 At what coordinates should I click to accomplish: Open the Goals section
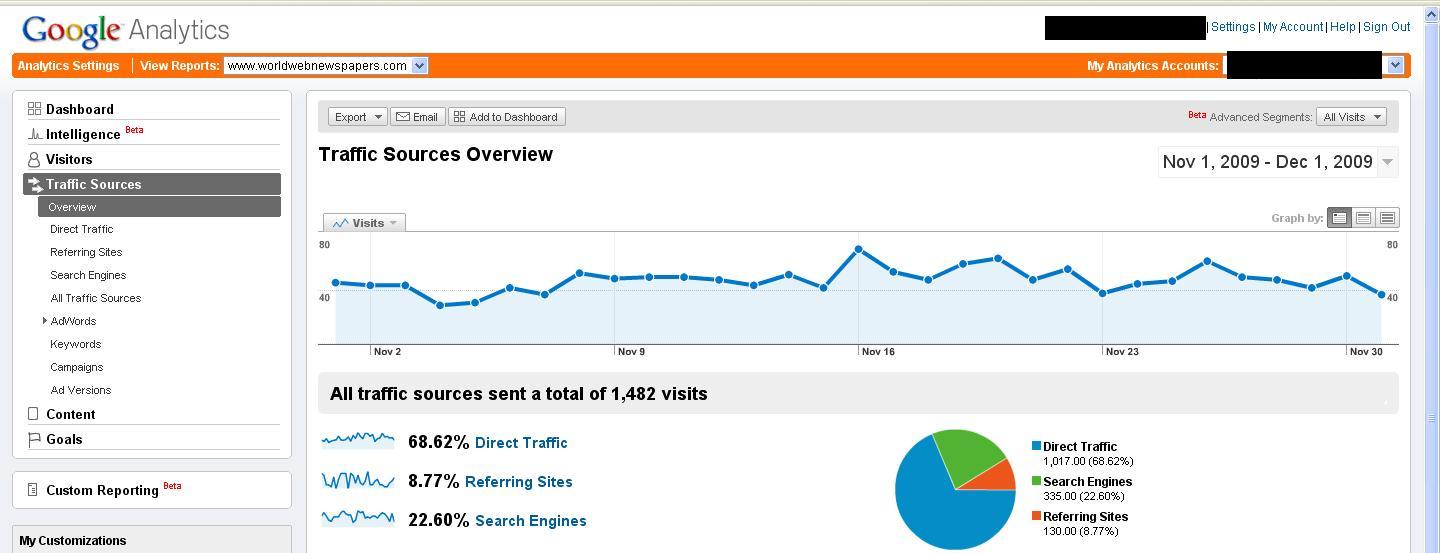click(64, 439)
